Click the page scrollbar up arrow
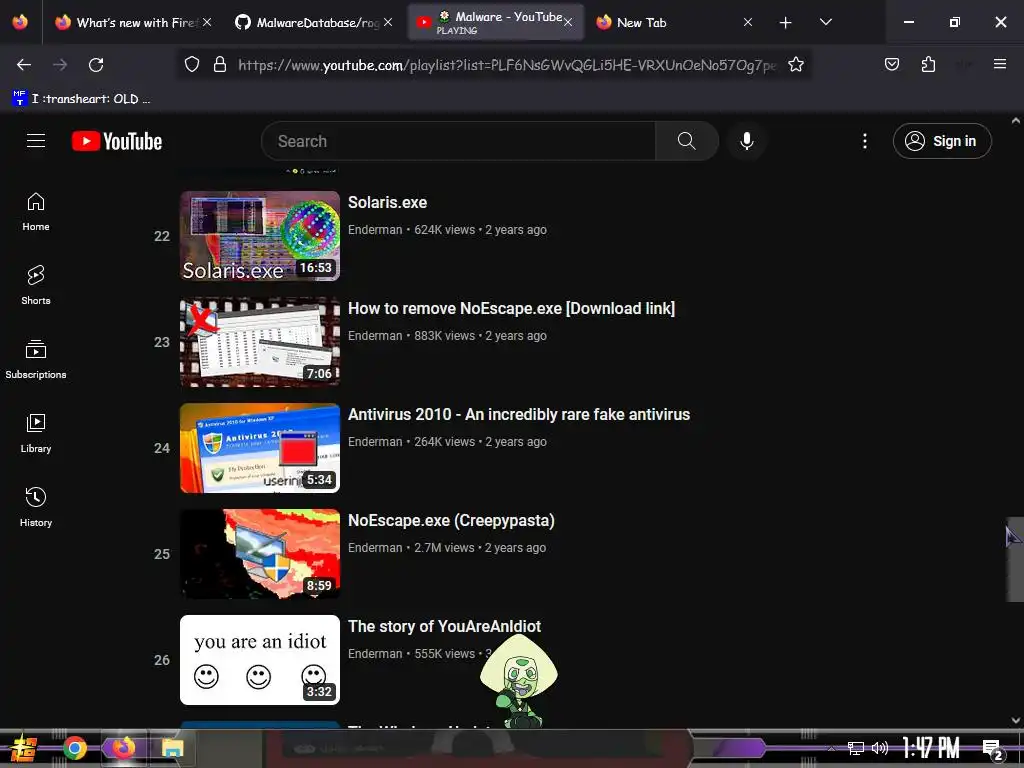Image resolution: width=1024 pixels, height=768 pixels. [1016, 121]
